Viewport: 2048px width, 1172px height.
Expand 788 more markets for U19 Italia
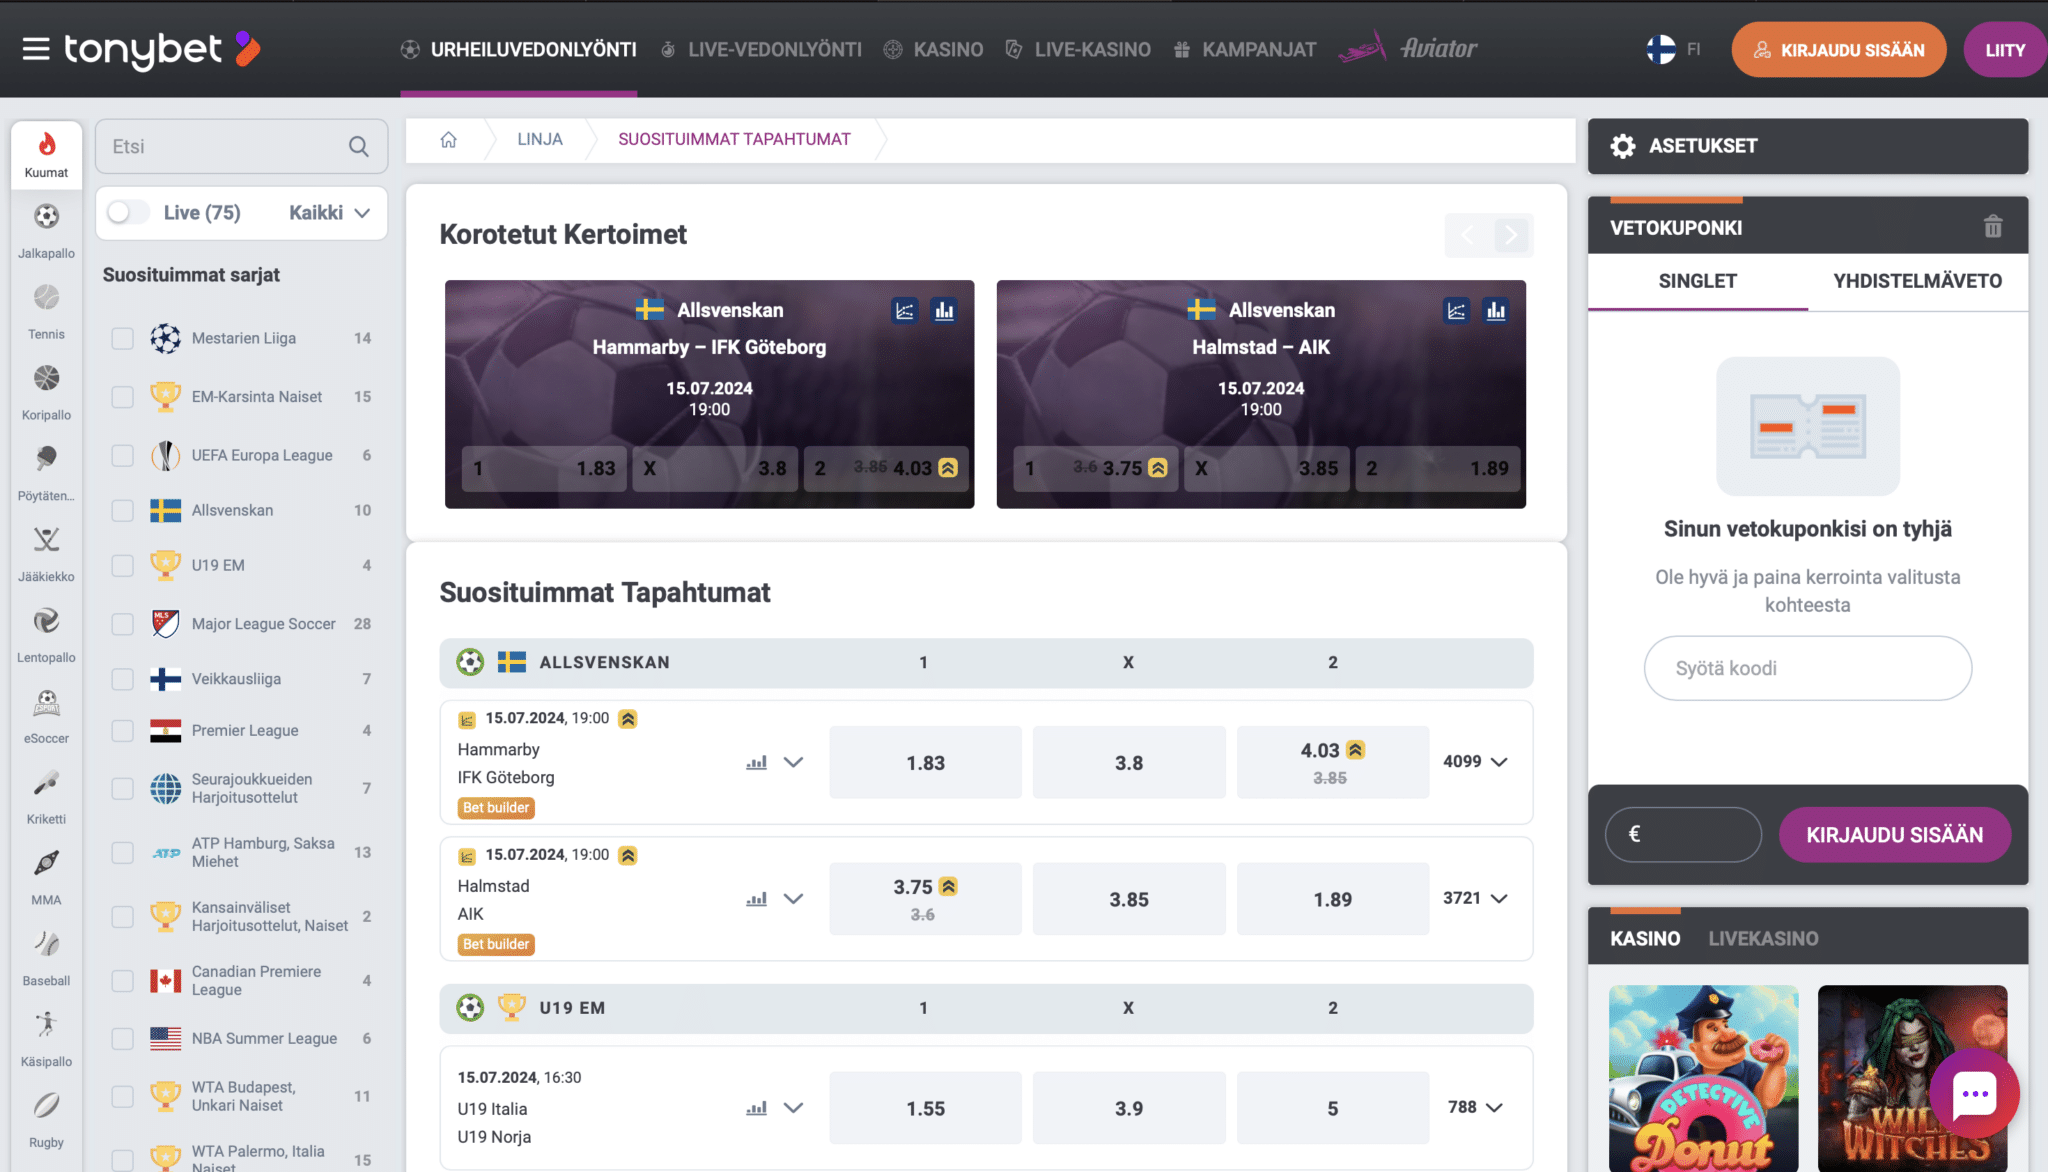coord(1475,1107)
